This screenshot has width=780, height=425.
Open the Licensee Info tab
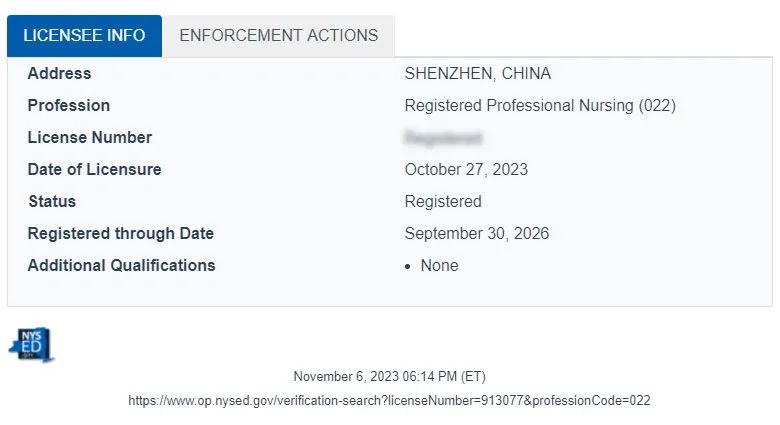coord(84,36)
